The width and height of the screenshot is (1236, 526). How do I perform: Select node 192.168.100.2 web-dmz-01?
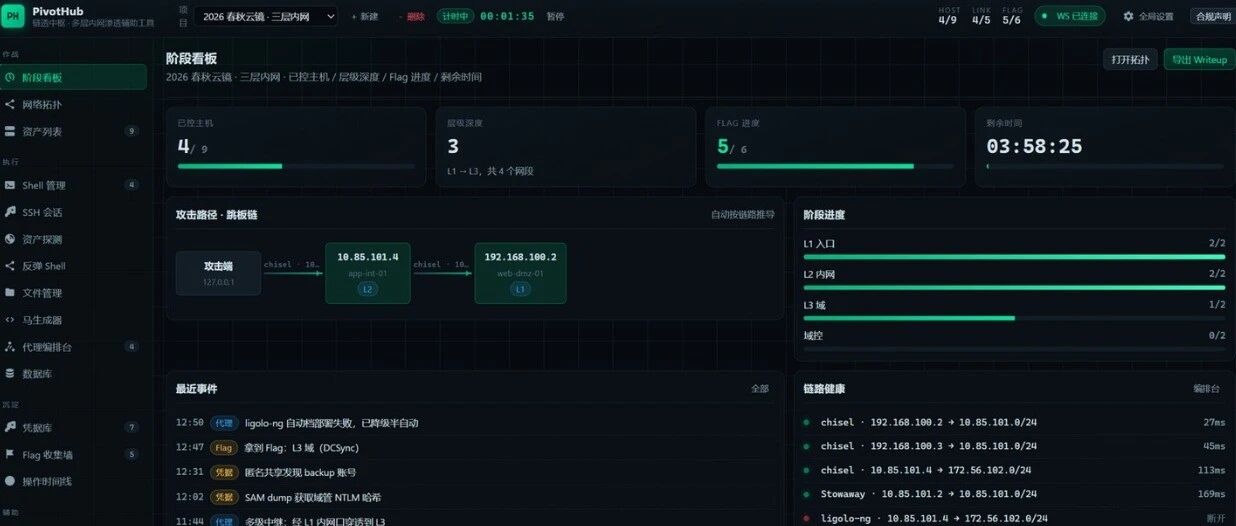coord(520,273)
